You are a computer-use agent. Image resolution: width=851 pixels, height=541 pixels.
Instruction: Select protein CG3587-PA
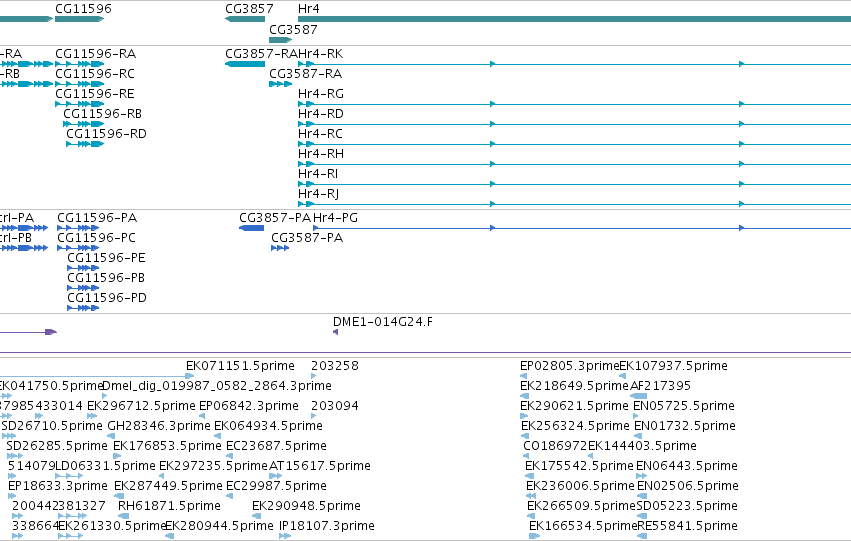307,238
